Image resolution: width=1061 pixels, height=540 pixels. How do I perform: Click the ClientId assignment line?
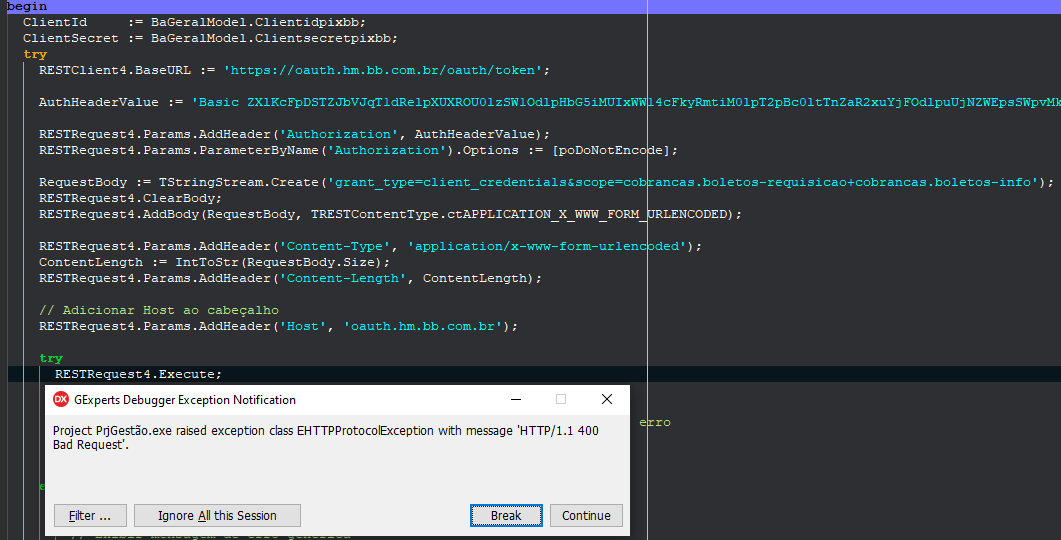tap(194, 22)
